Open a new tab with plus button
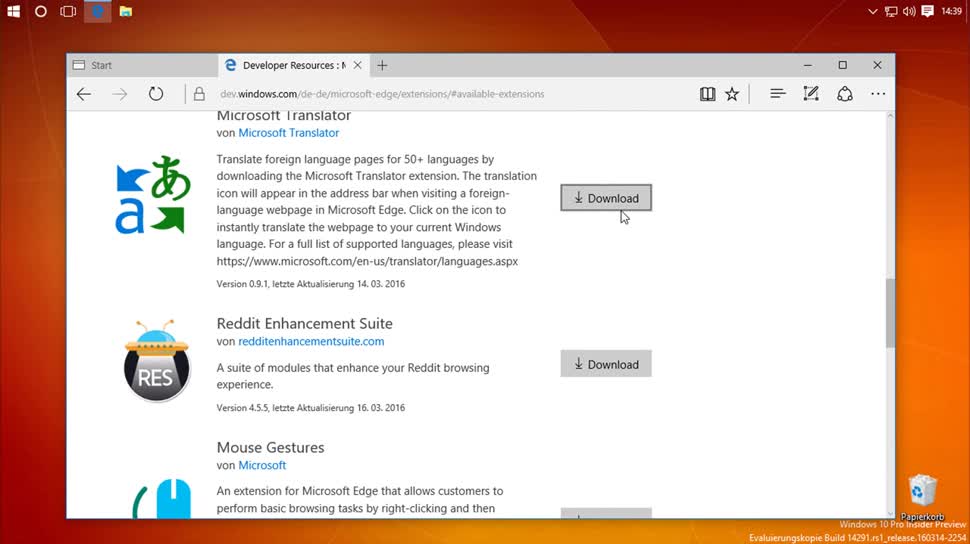This screenshot has width=970, height=544. [382, 65]
